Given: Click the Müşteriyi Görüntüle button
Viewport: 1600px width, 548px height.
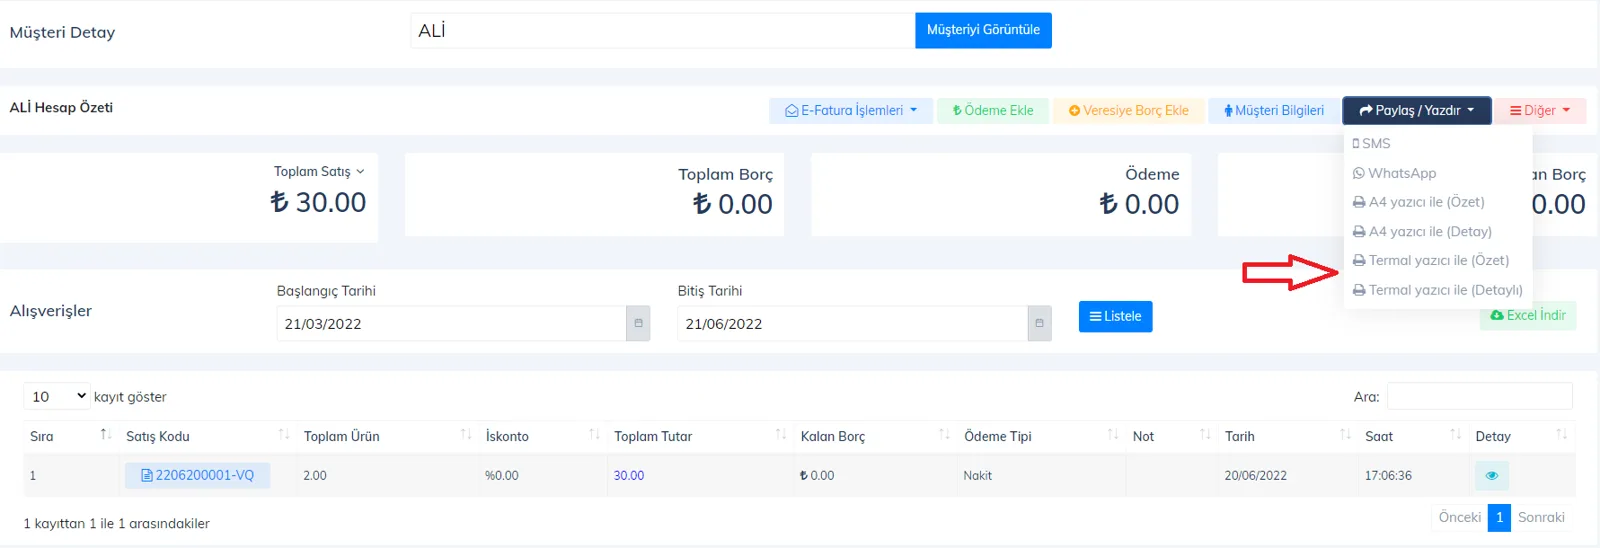Looking at the screenshot, I should pos(983,30).
